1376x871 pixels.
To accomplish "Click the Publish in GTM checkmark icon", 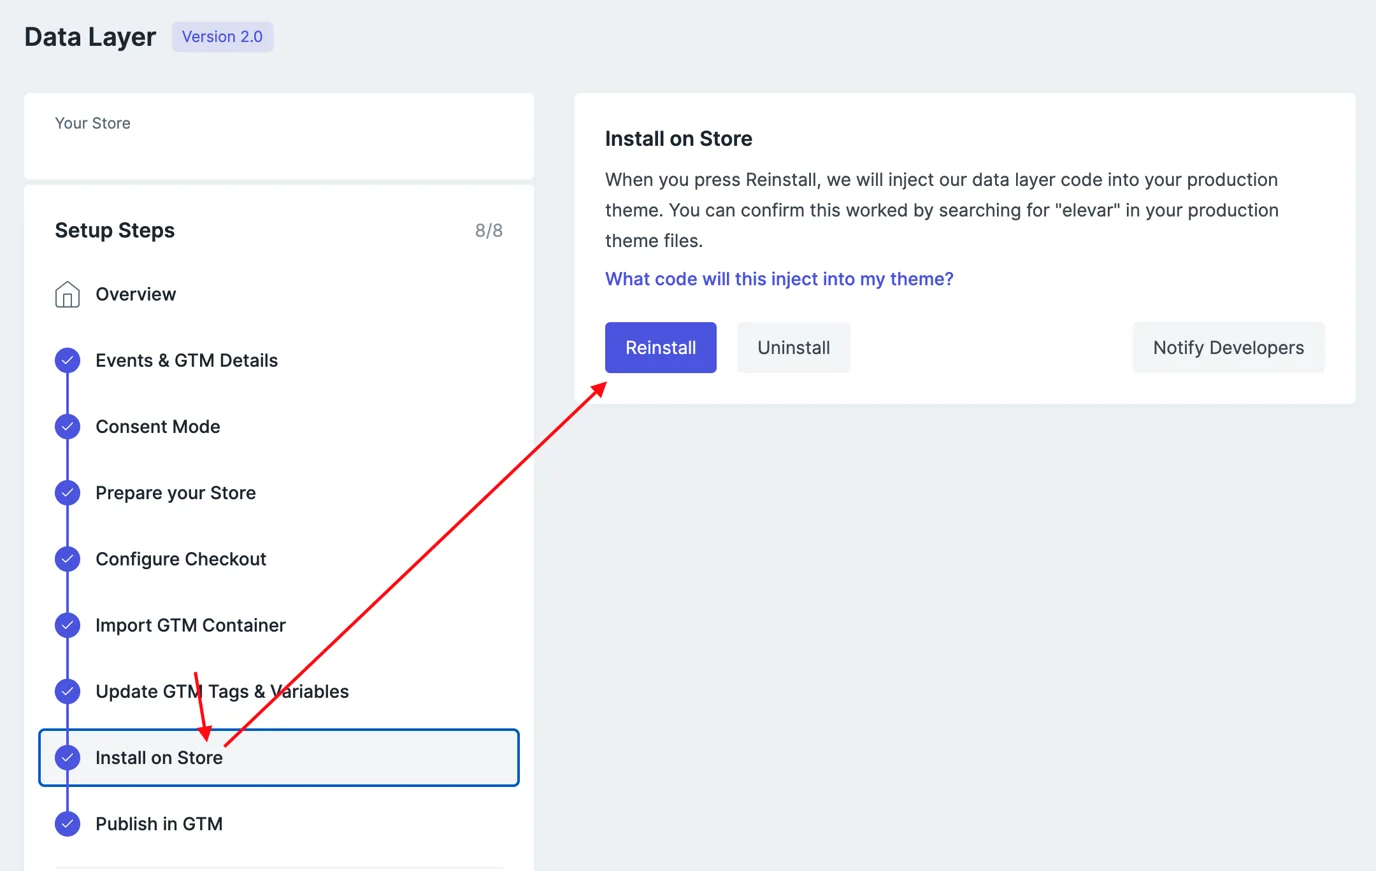I will click(x=66, y=823).
